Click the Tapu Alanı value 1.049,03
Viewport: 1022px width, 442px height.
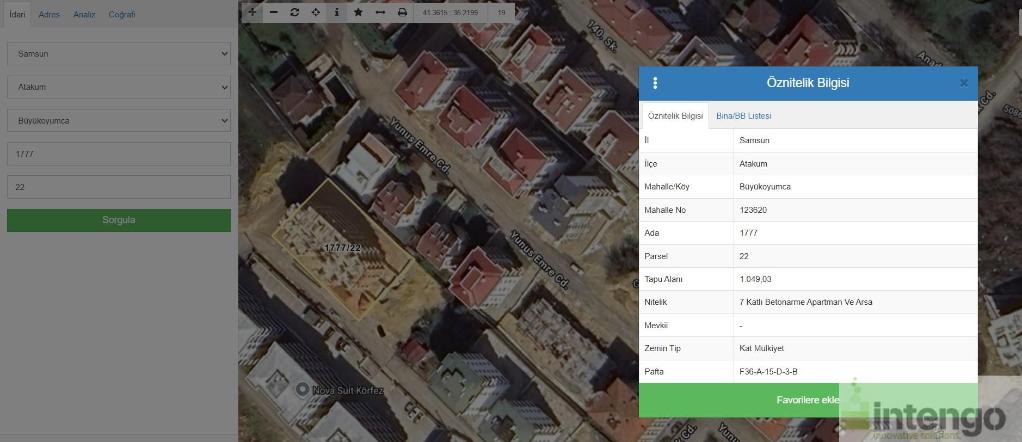pos(755,279)
